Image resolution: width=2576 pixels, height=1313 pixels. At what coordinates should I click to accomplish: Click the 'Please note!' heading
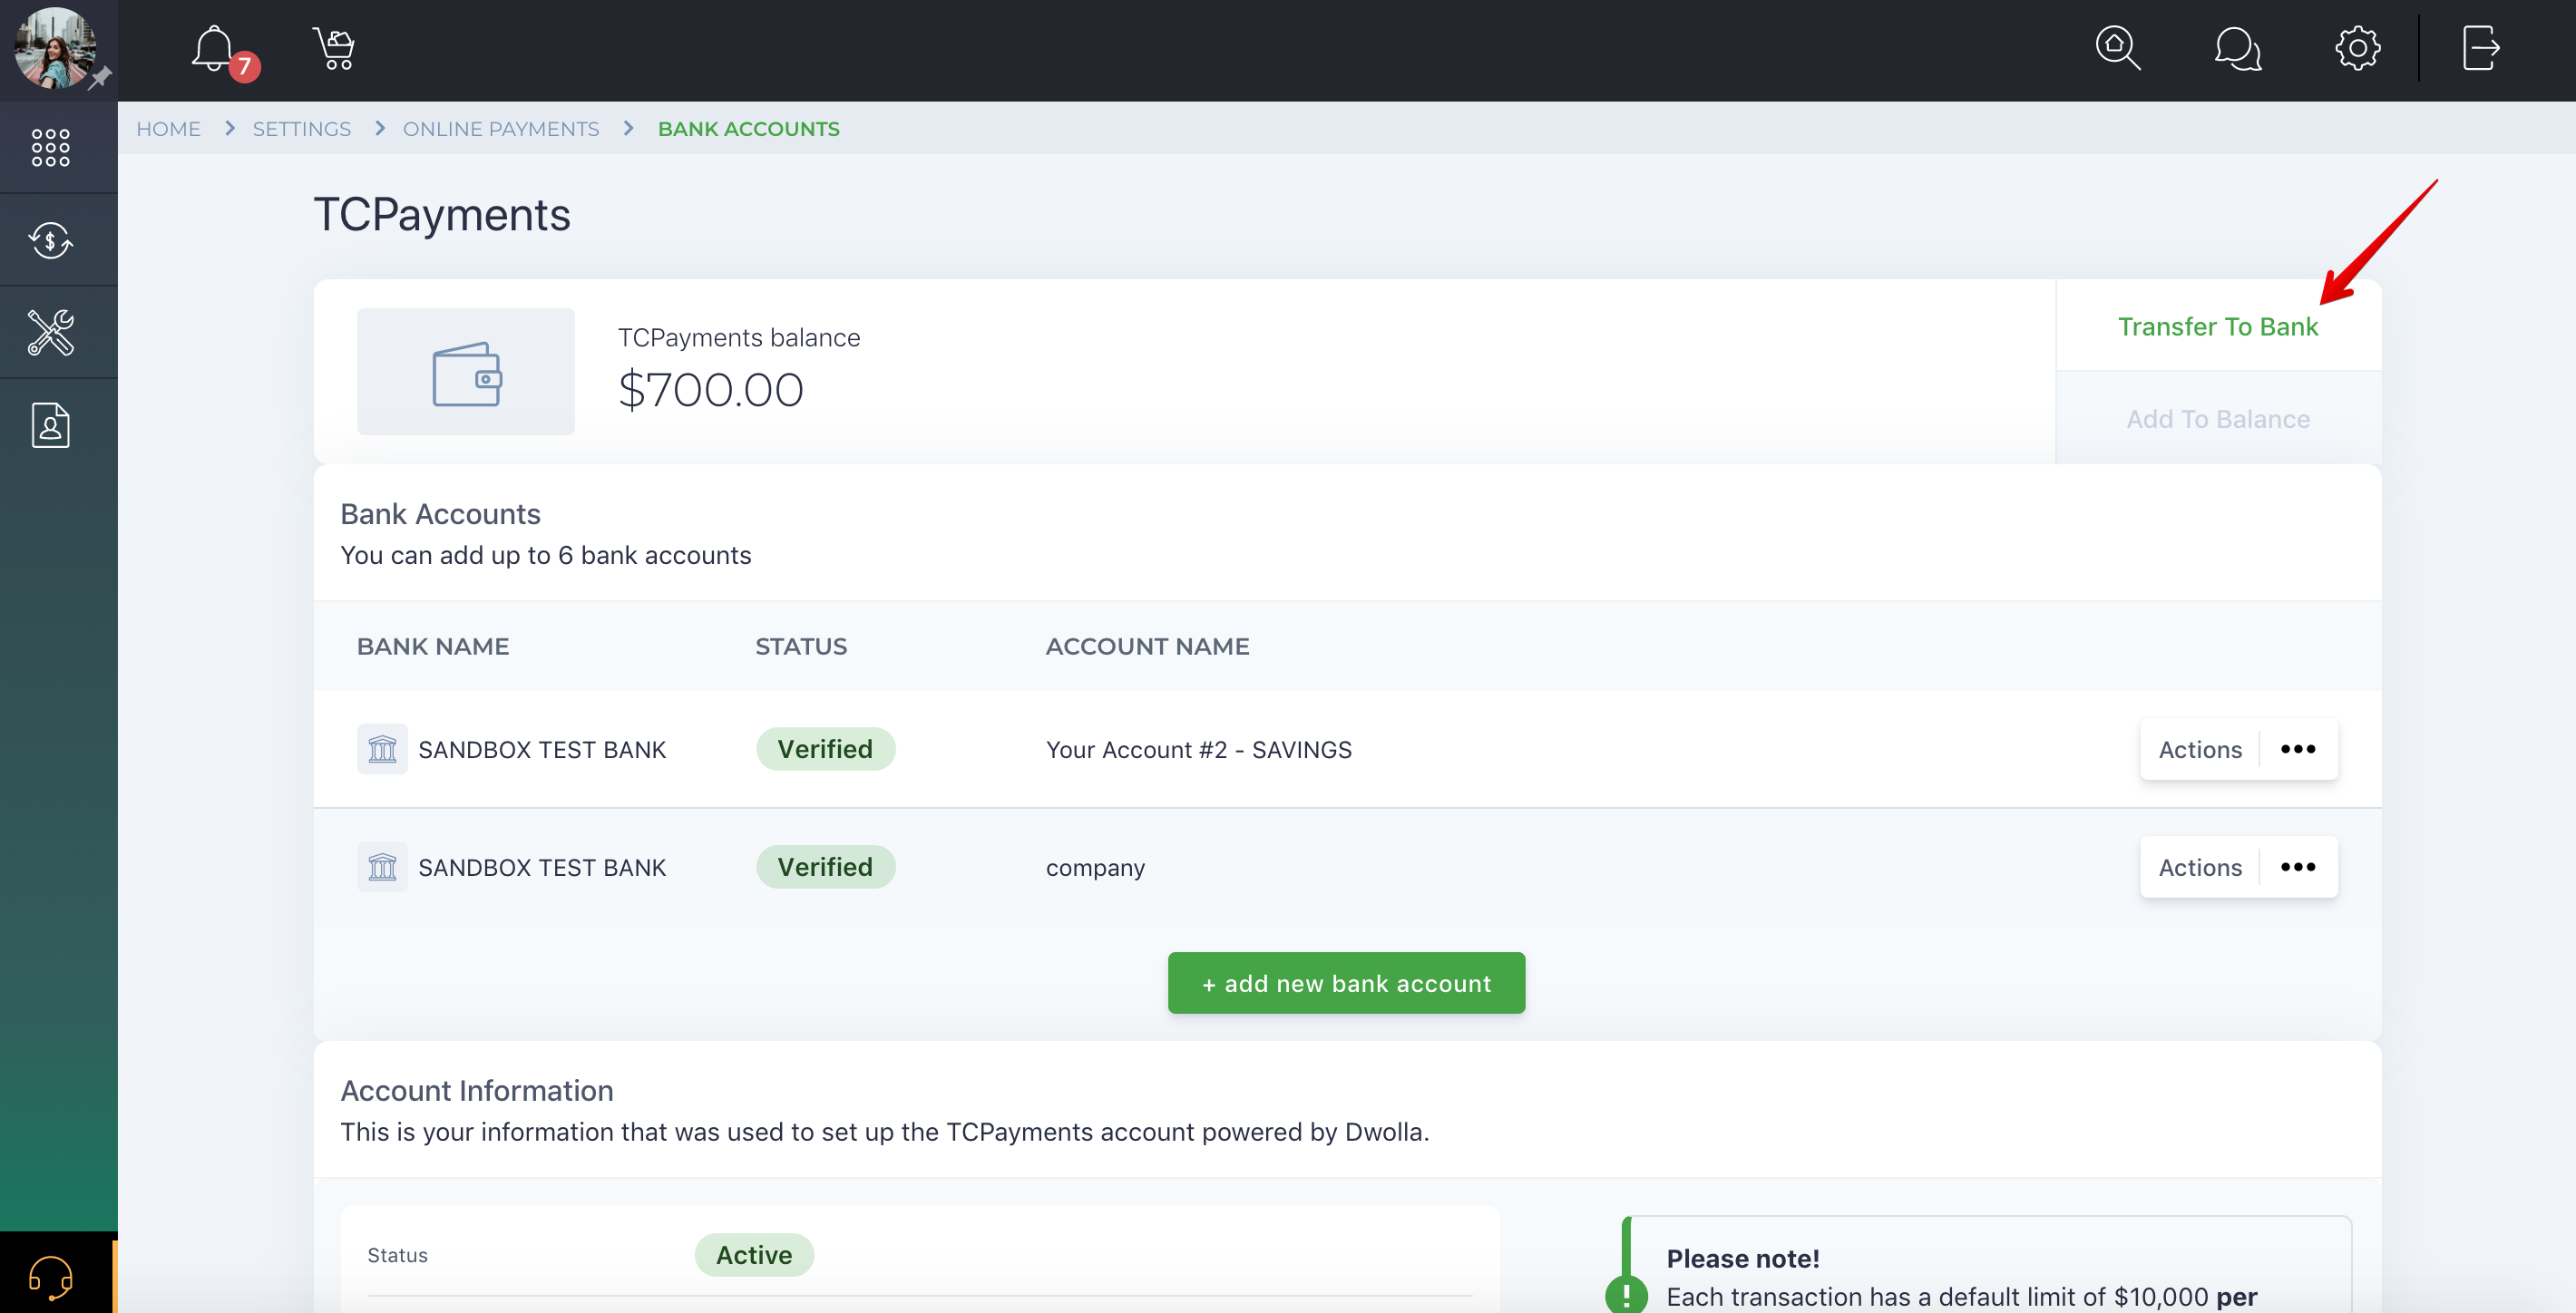(1742, 1258)
